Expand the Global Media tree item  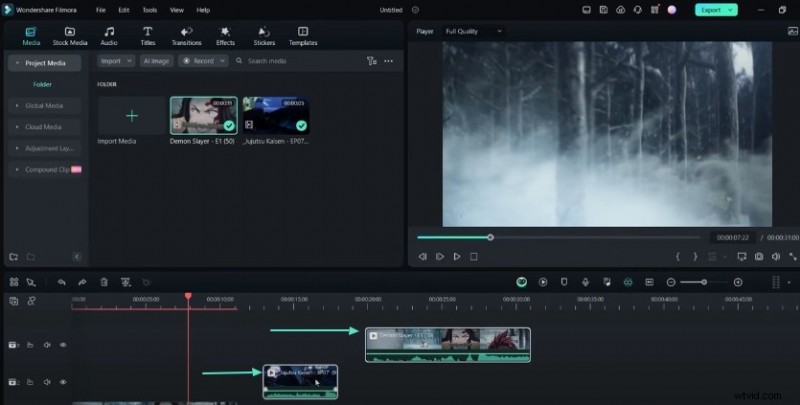17,105
